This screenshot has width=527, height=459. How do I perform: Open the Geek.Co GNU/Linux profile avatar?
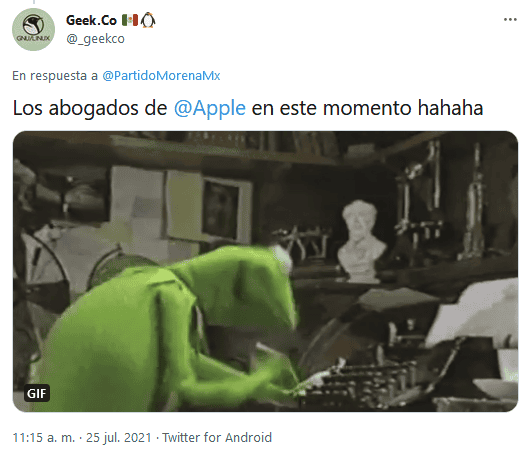coord(33,29)
